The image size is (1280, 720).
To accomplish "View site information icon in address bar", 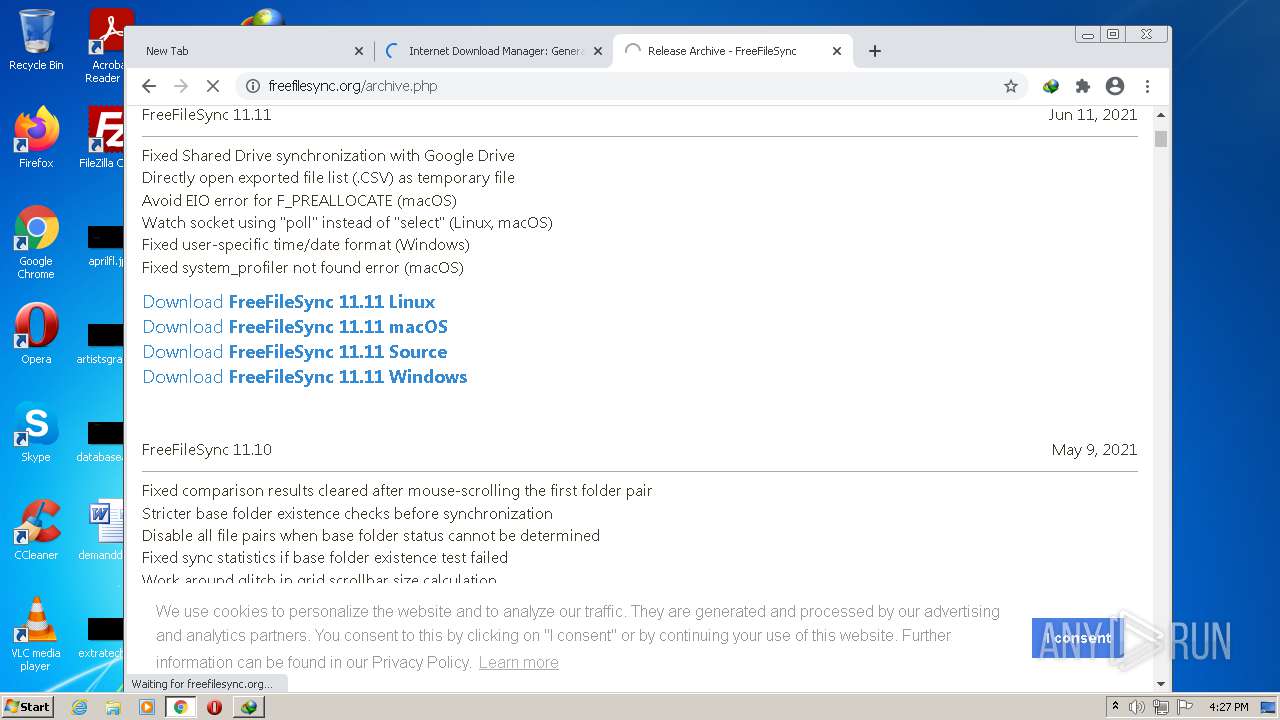I will 253,86.
